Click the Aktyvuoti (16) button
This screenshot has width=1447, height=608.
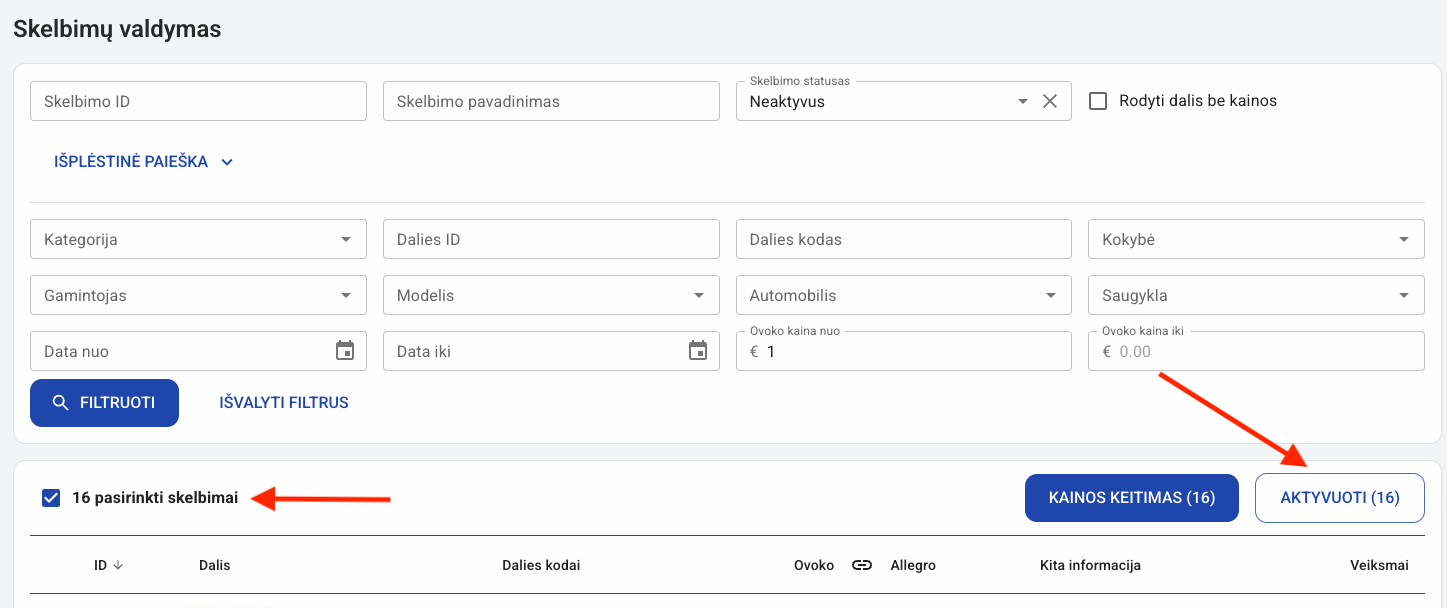click(1339, 498)
